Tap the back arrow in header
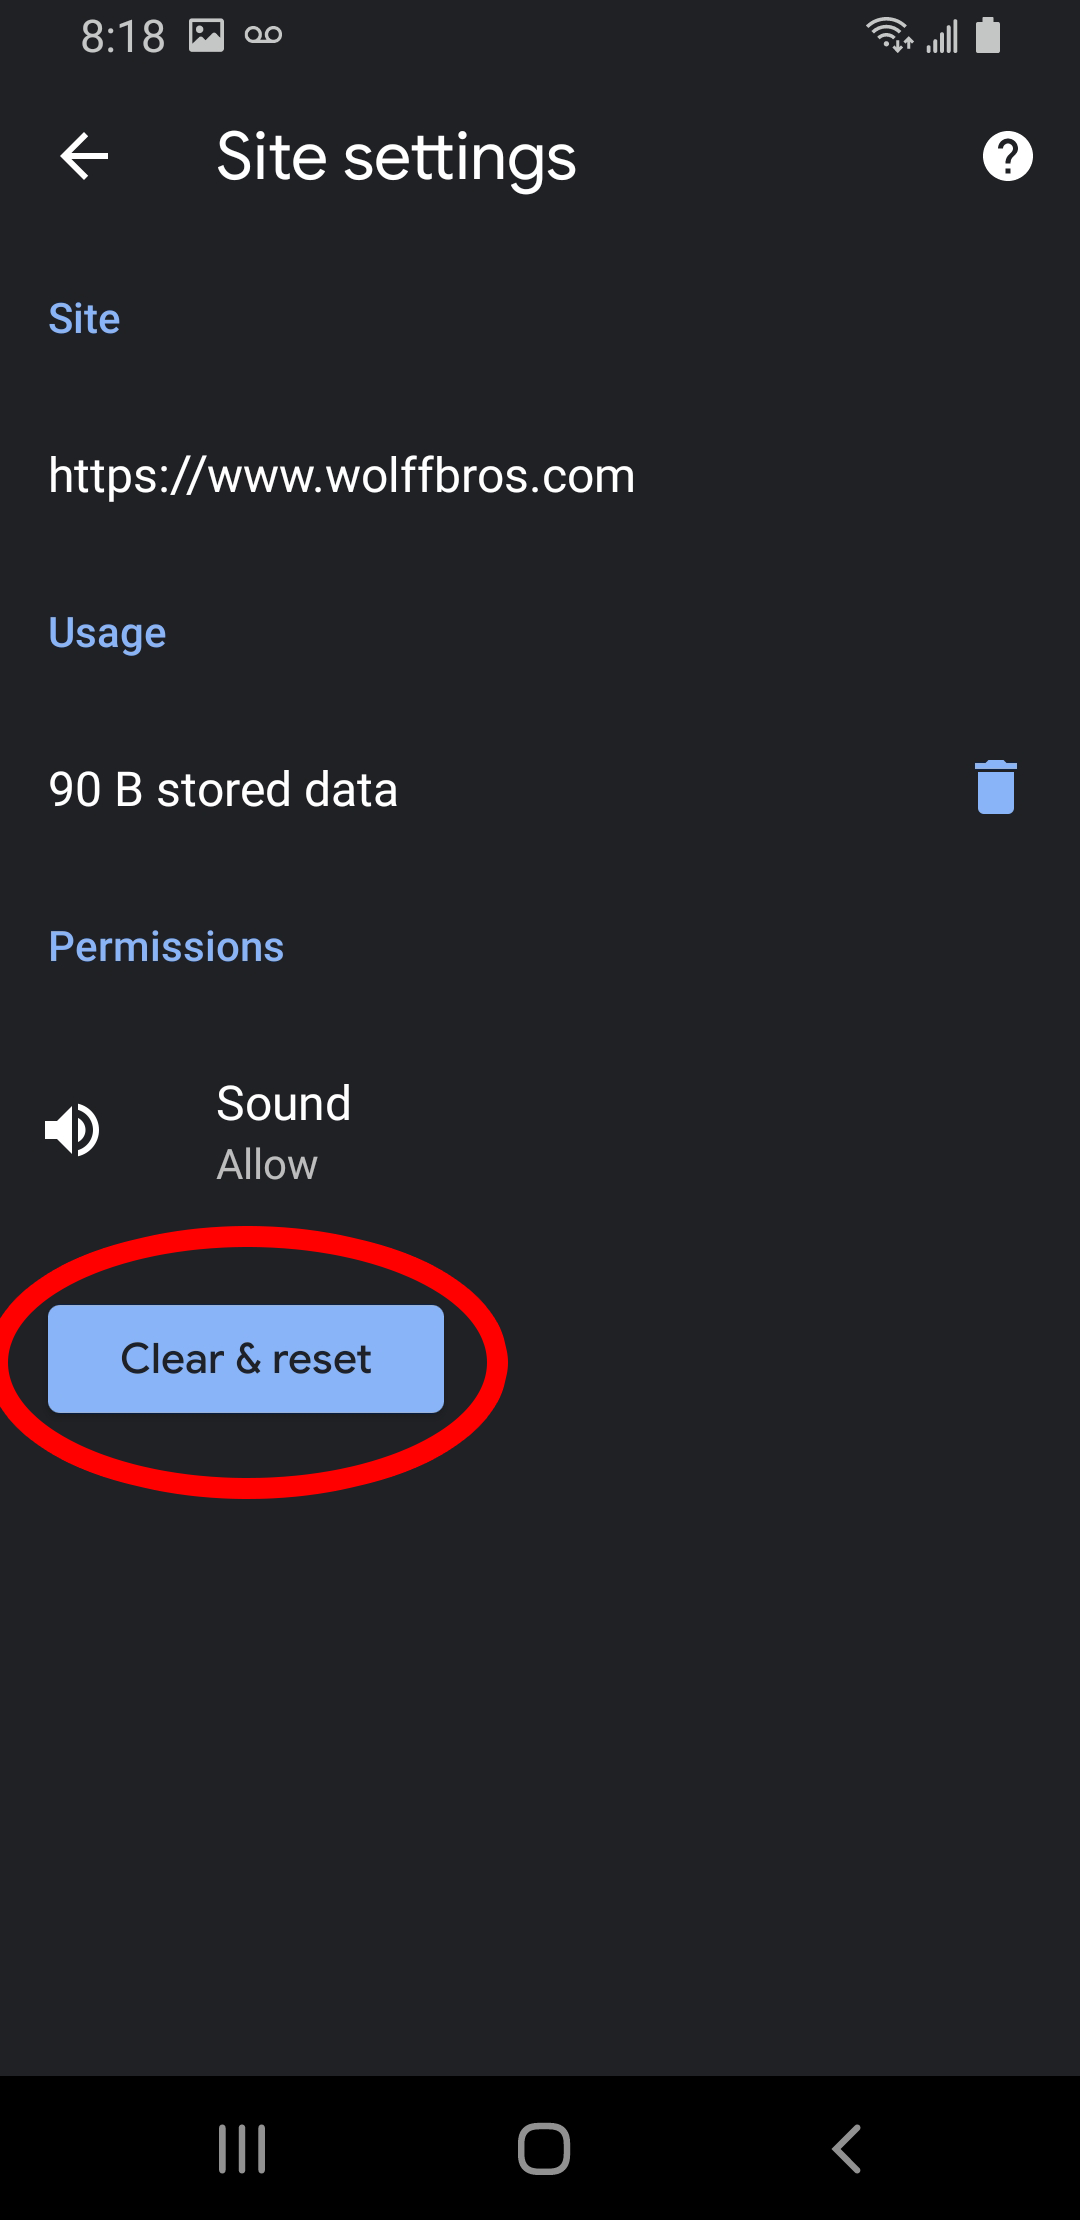The width and height of the screenshot is (1080, 2220). 84,157
